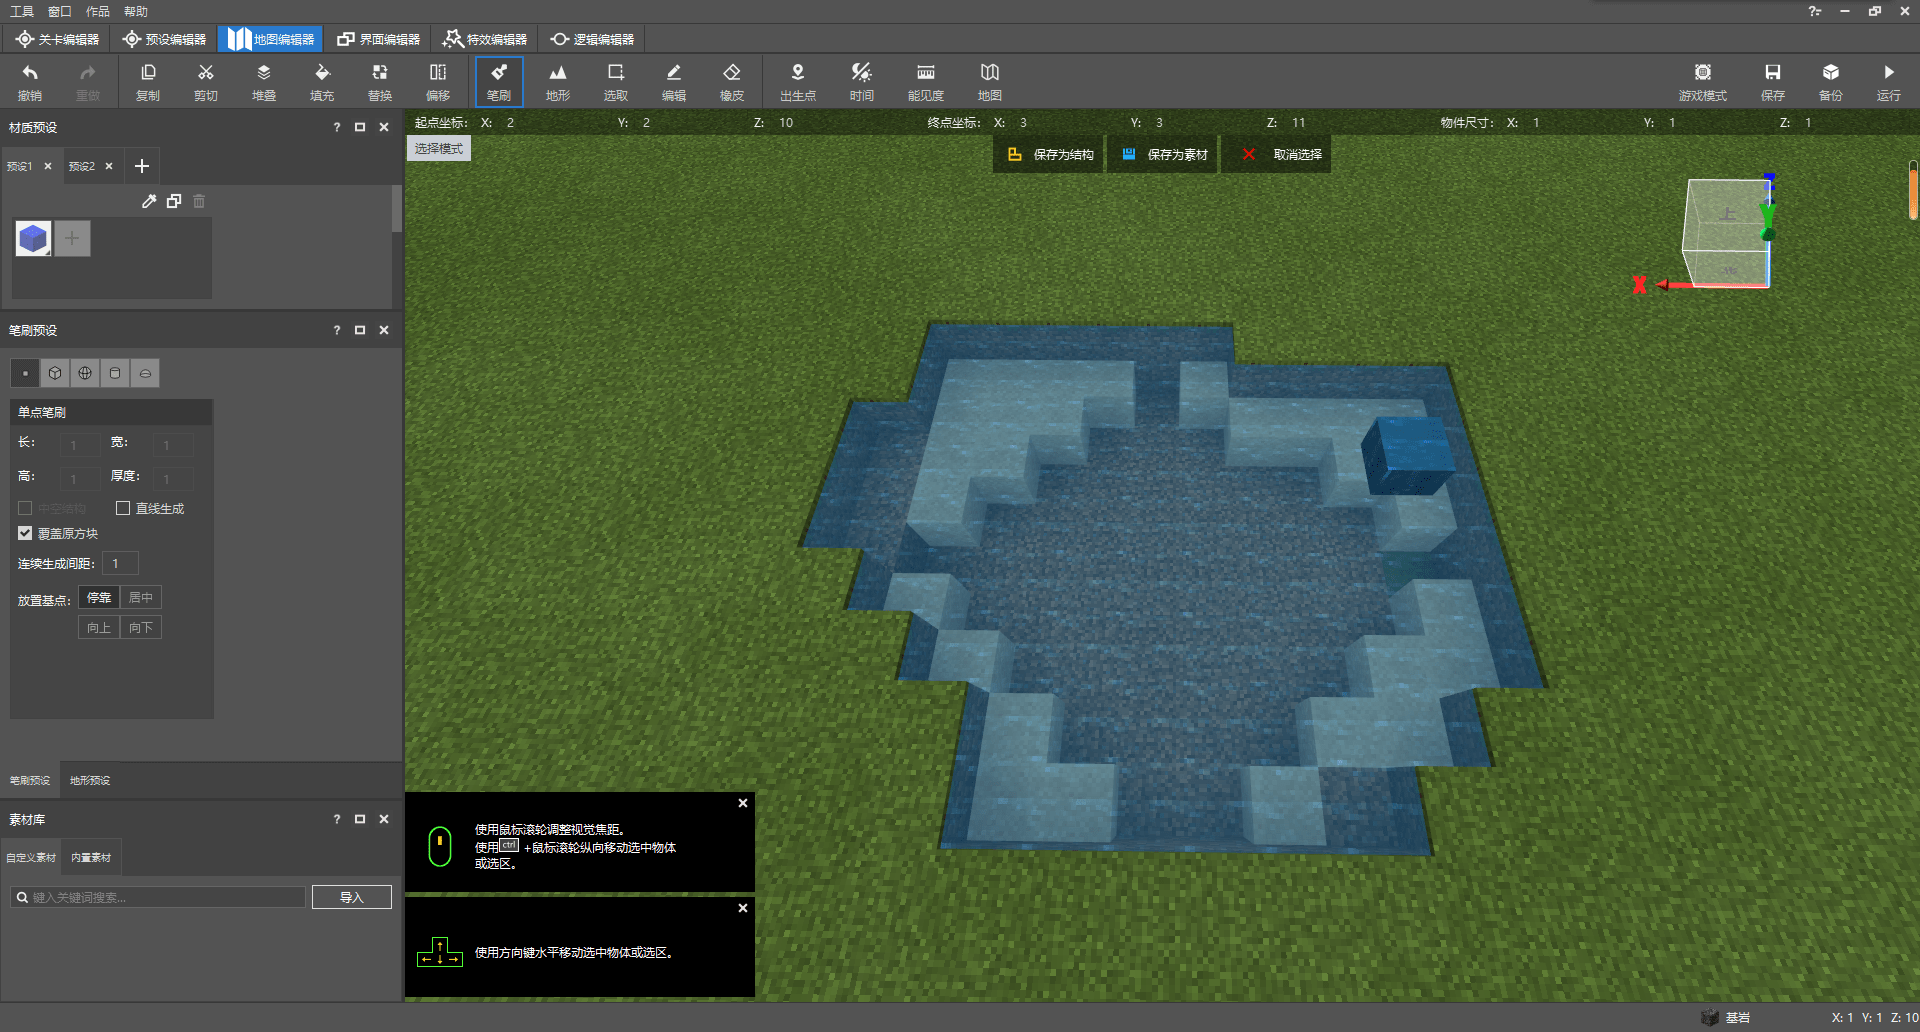Viewport: 1920px width, 1032px height.
Task: Uncheck the 覆盖原方块 checkbox
Action: [25, 533]
